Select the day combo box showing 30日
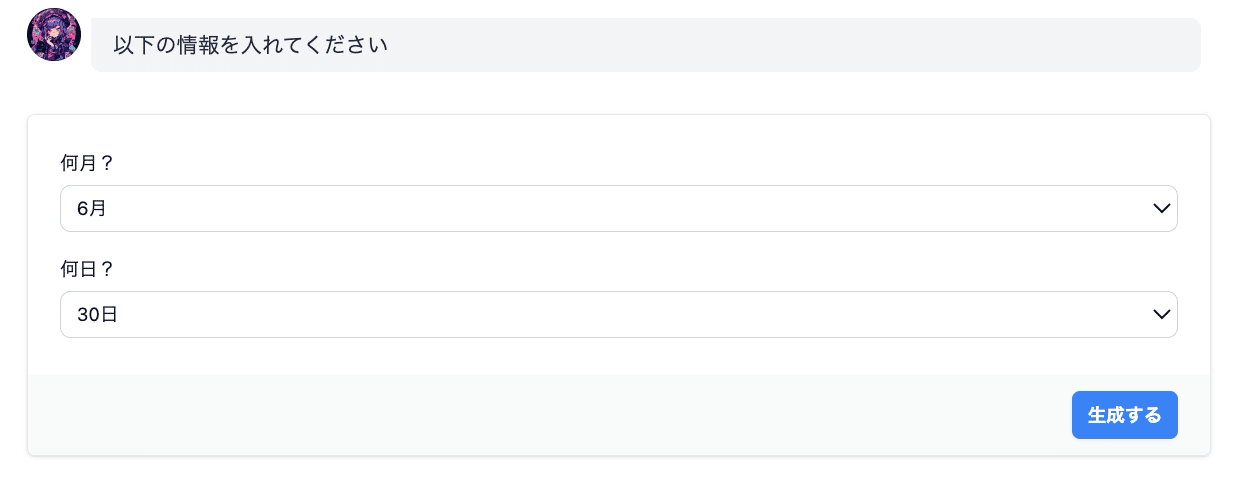The height and width of the screenshot is (496, 1234). [618, 314]
